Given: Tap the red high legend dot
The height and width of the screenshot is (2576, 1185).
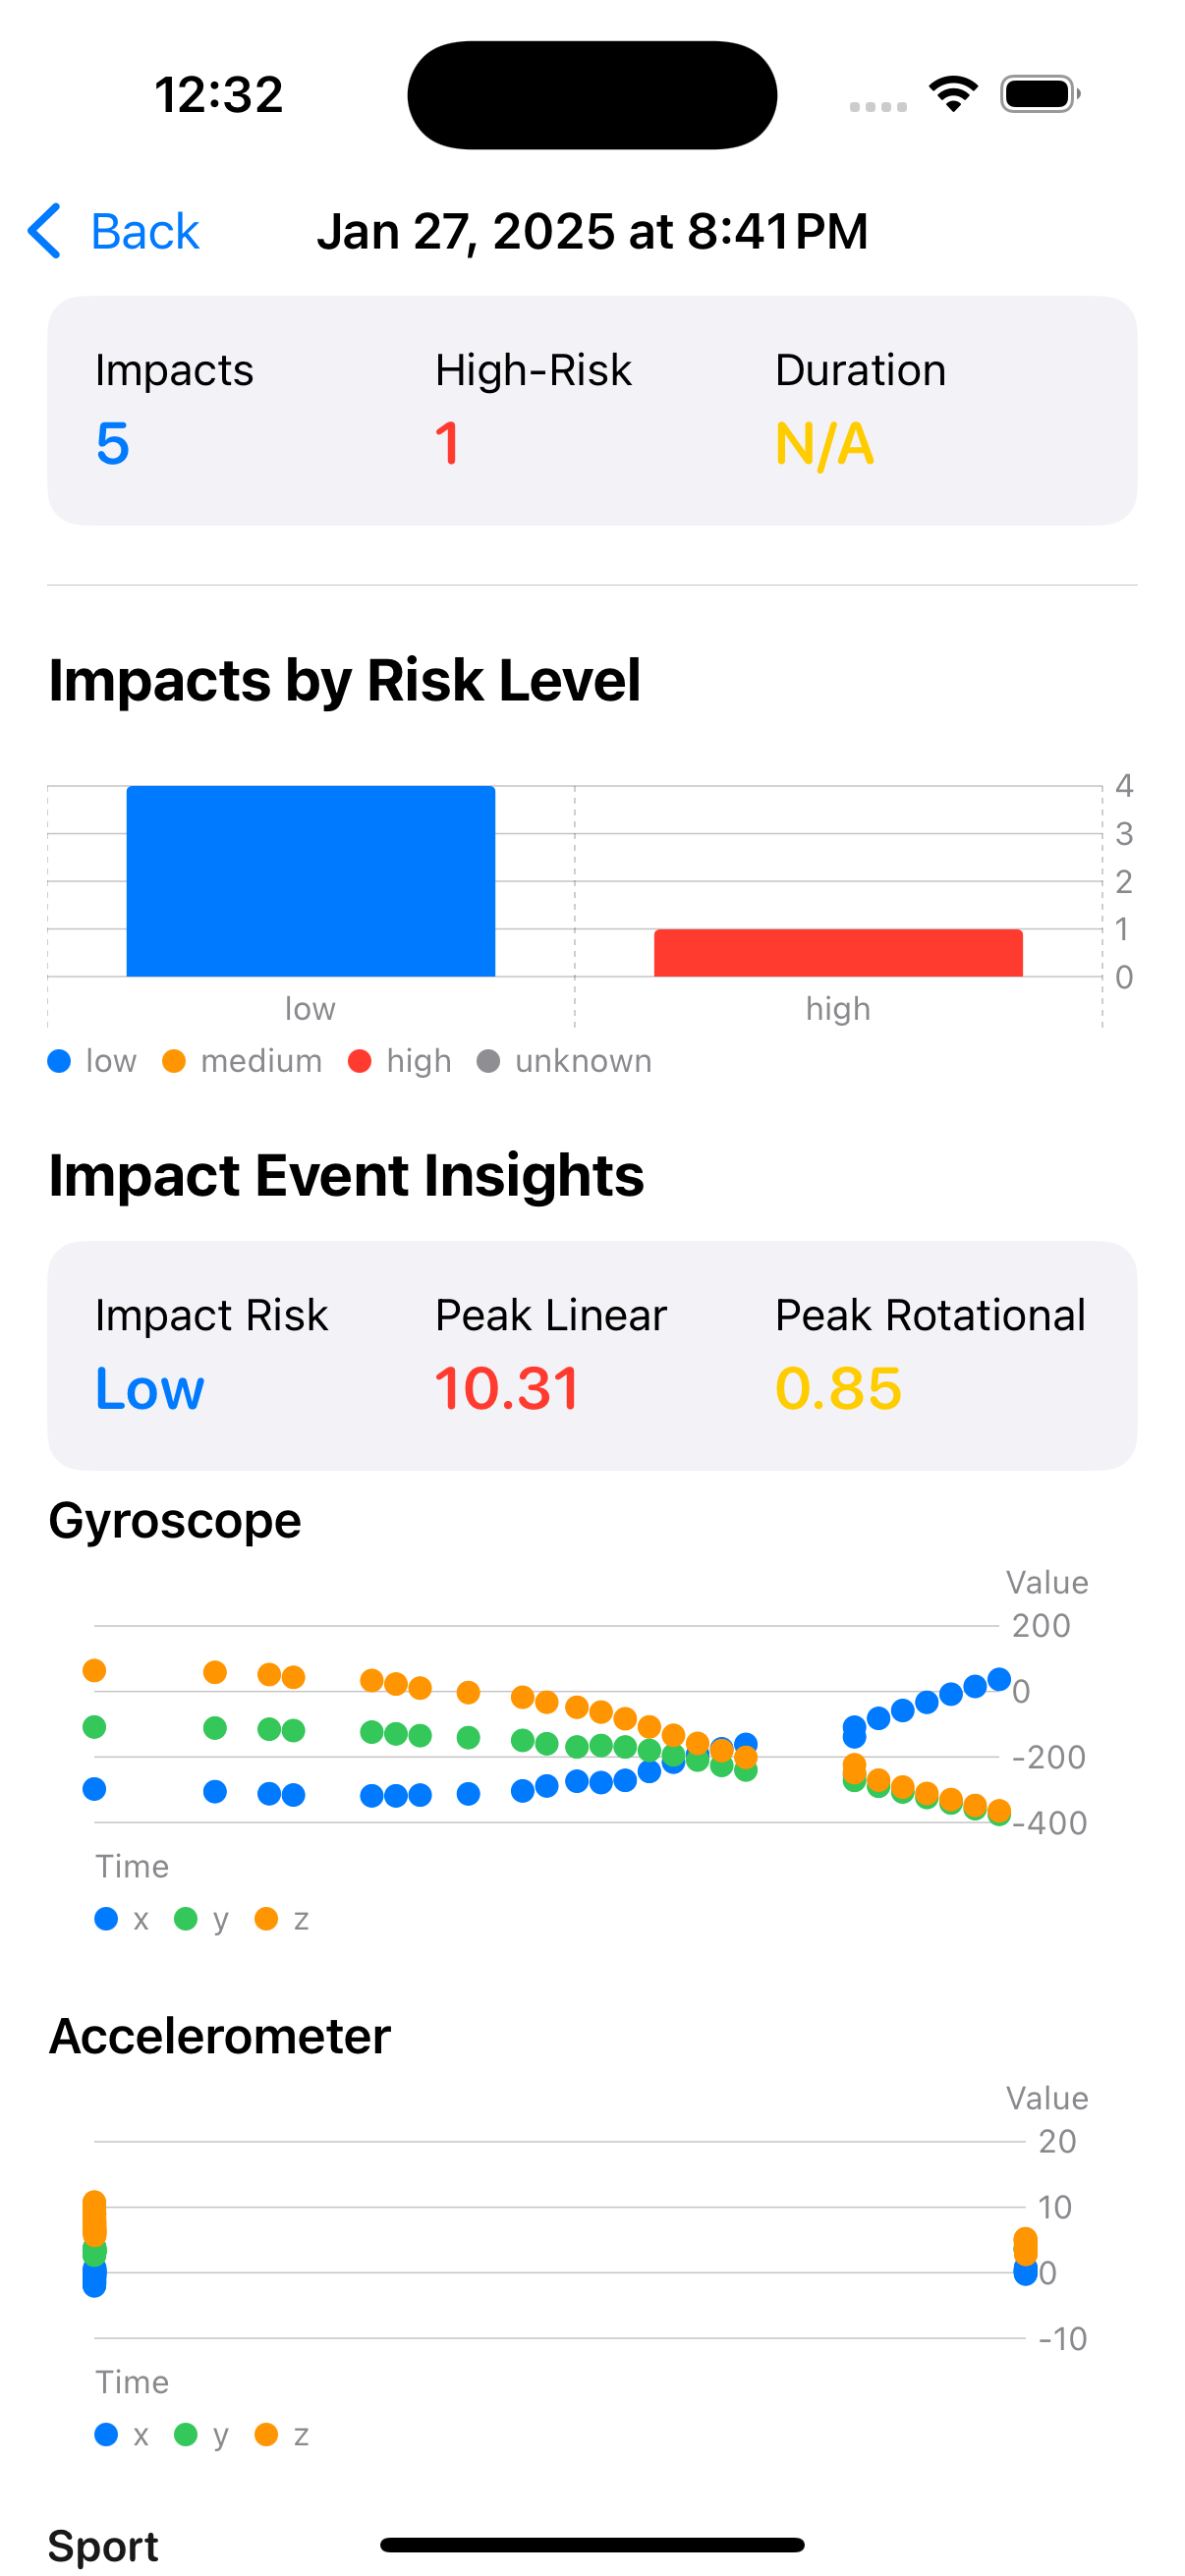Looking at the screenshot, I should [360, 1061].
